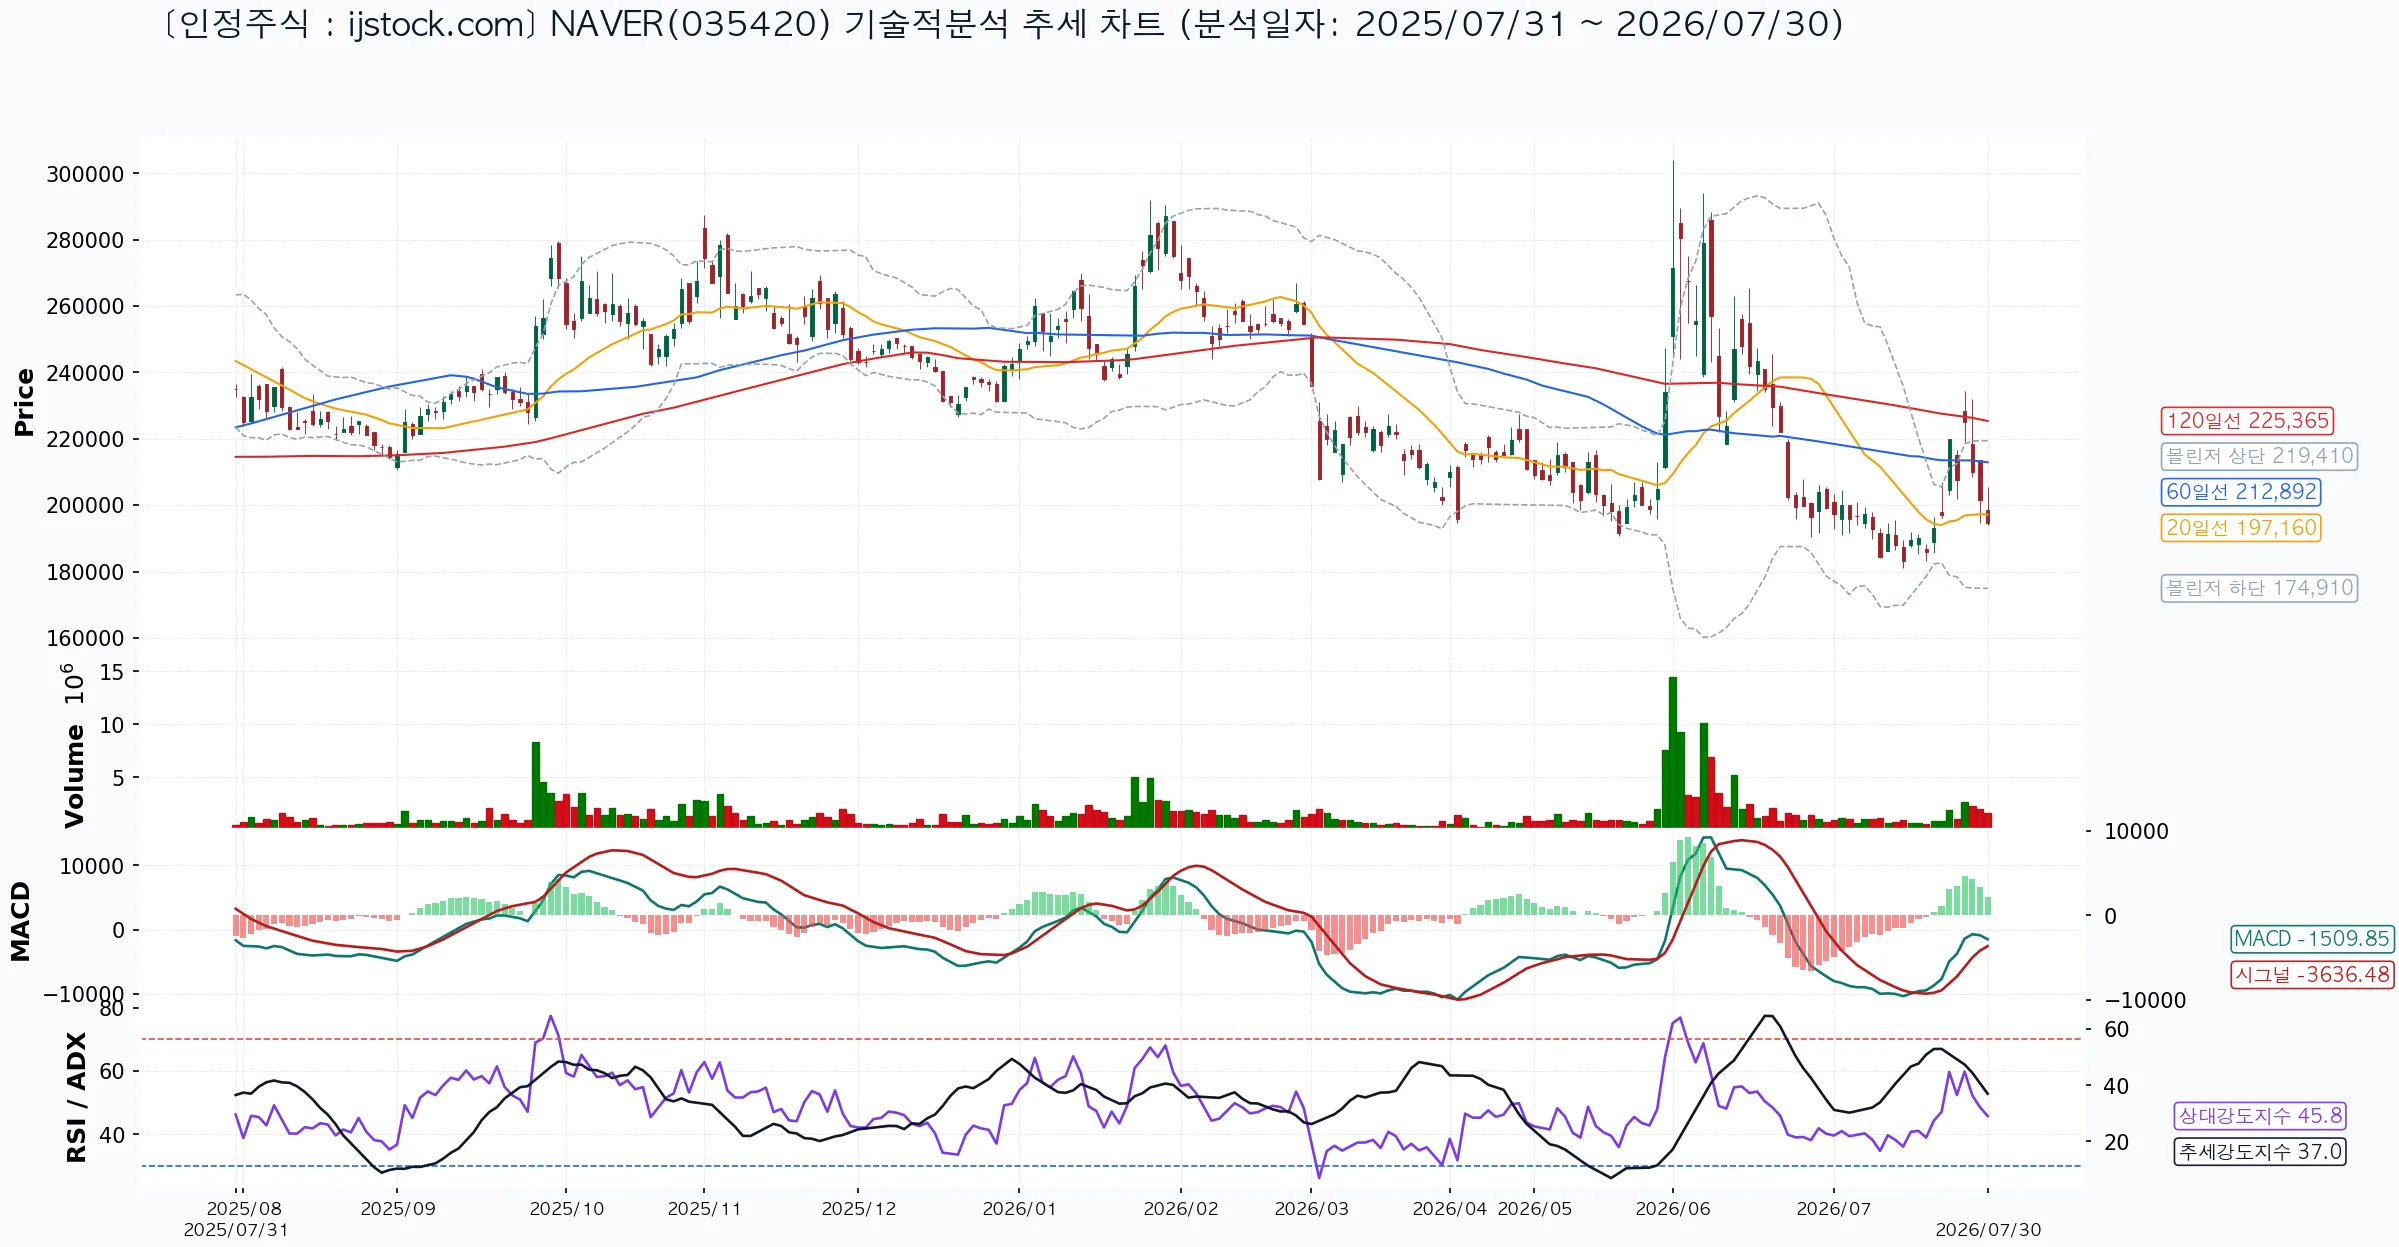Click the 280000 price axis label
Viewport: 2399px width, 1247px height.
pyautogui.click(x=85, y=240)
